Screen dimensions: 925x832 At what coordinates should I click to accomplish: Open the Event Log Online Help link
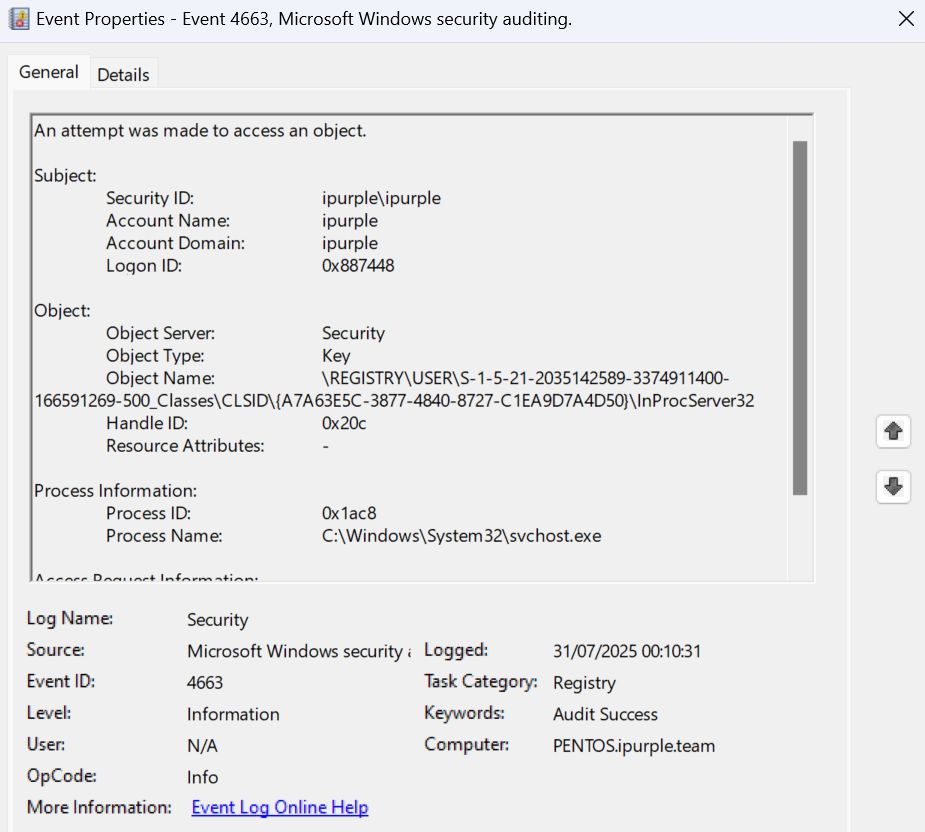click(279, 807)
